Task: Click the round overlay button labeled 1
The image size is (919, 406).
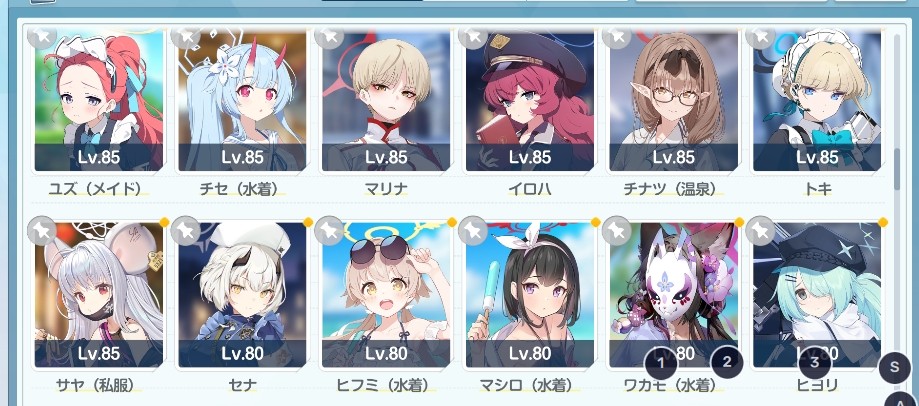Action: point(661,363)
